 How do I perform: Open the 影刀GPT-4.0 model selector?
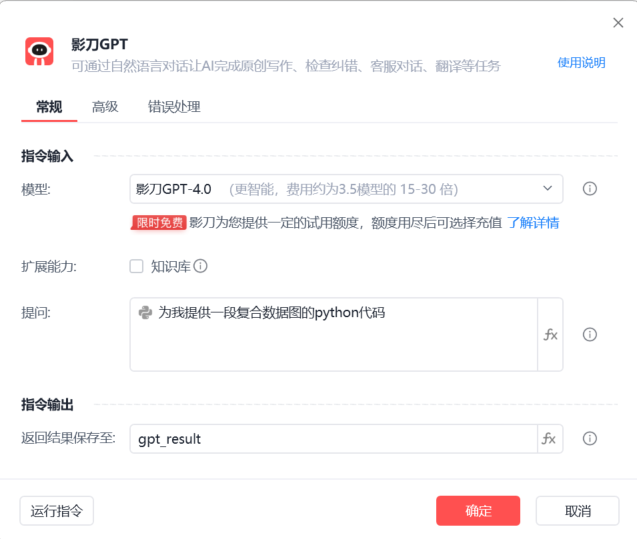click(x=340, y=188)
